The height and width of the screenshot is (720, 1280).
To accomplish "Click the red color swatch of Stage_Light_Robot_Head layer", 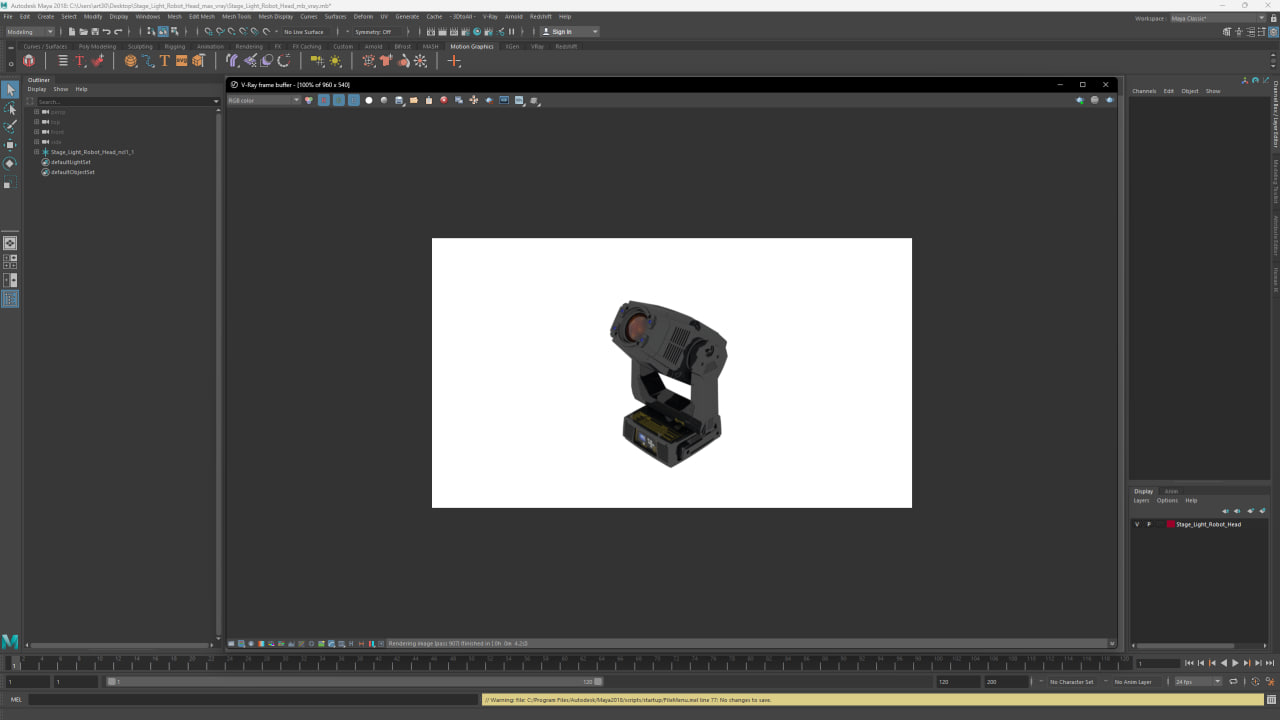I will pyautogui.click(x=1171, y=524).
